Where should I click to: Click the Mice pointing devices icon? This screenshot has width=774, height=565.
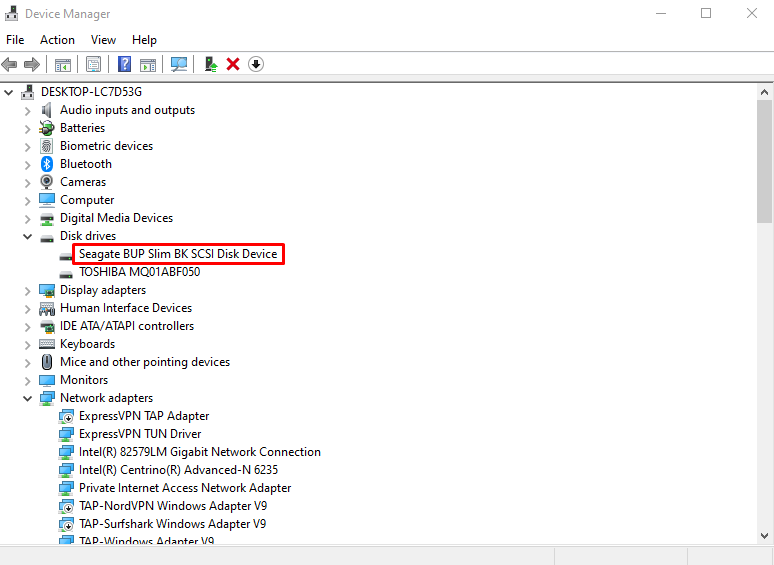[x=47, y=362]
